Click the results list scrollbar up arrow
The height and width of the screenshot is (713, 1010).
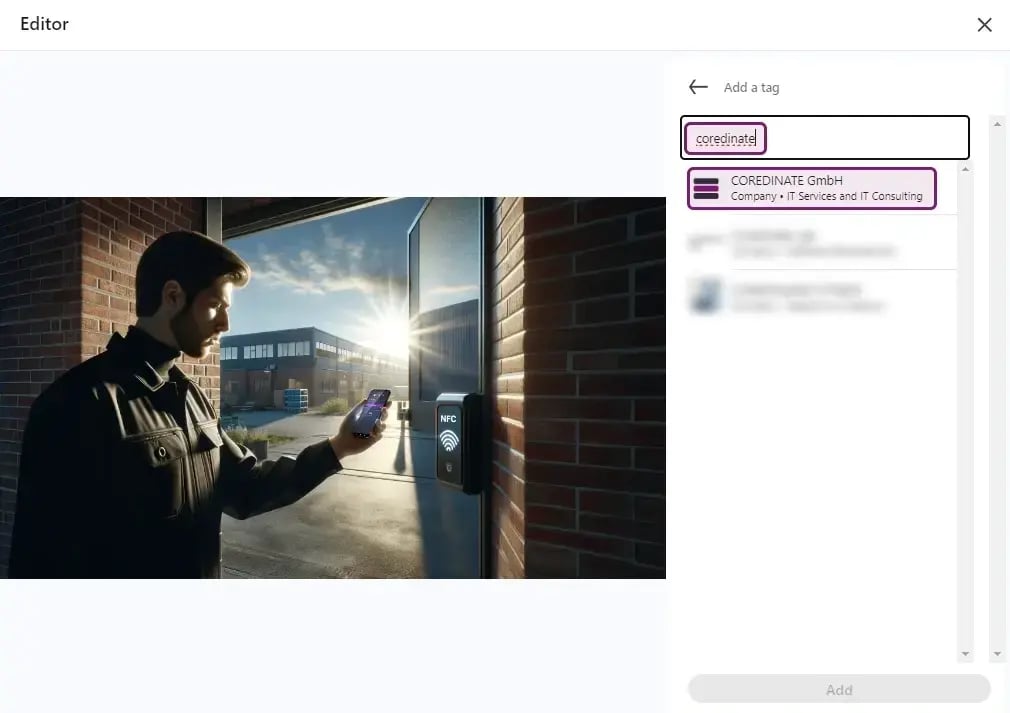click(965, 170)
